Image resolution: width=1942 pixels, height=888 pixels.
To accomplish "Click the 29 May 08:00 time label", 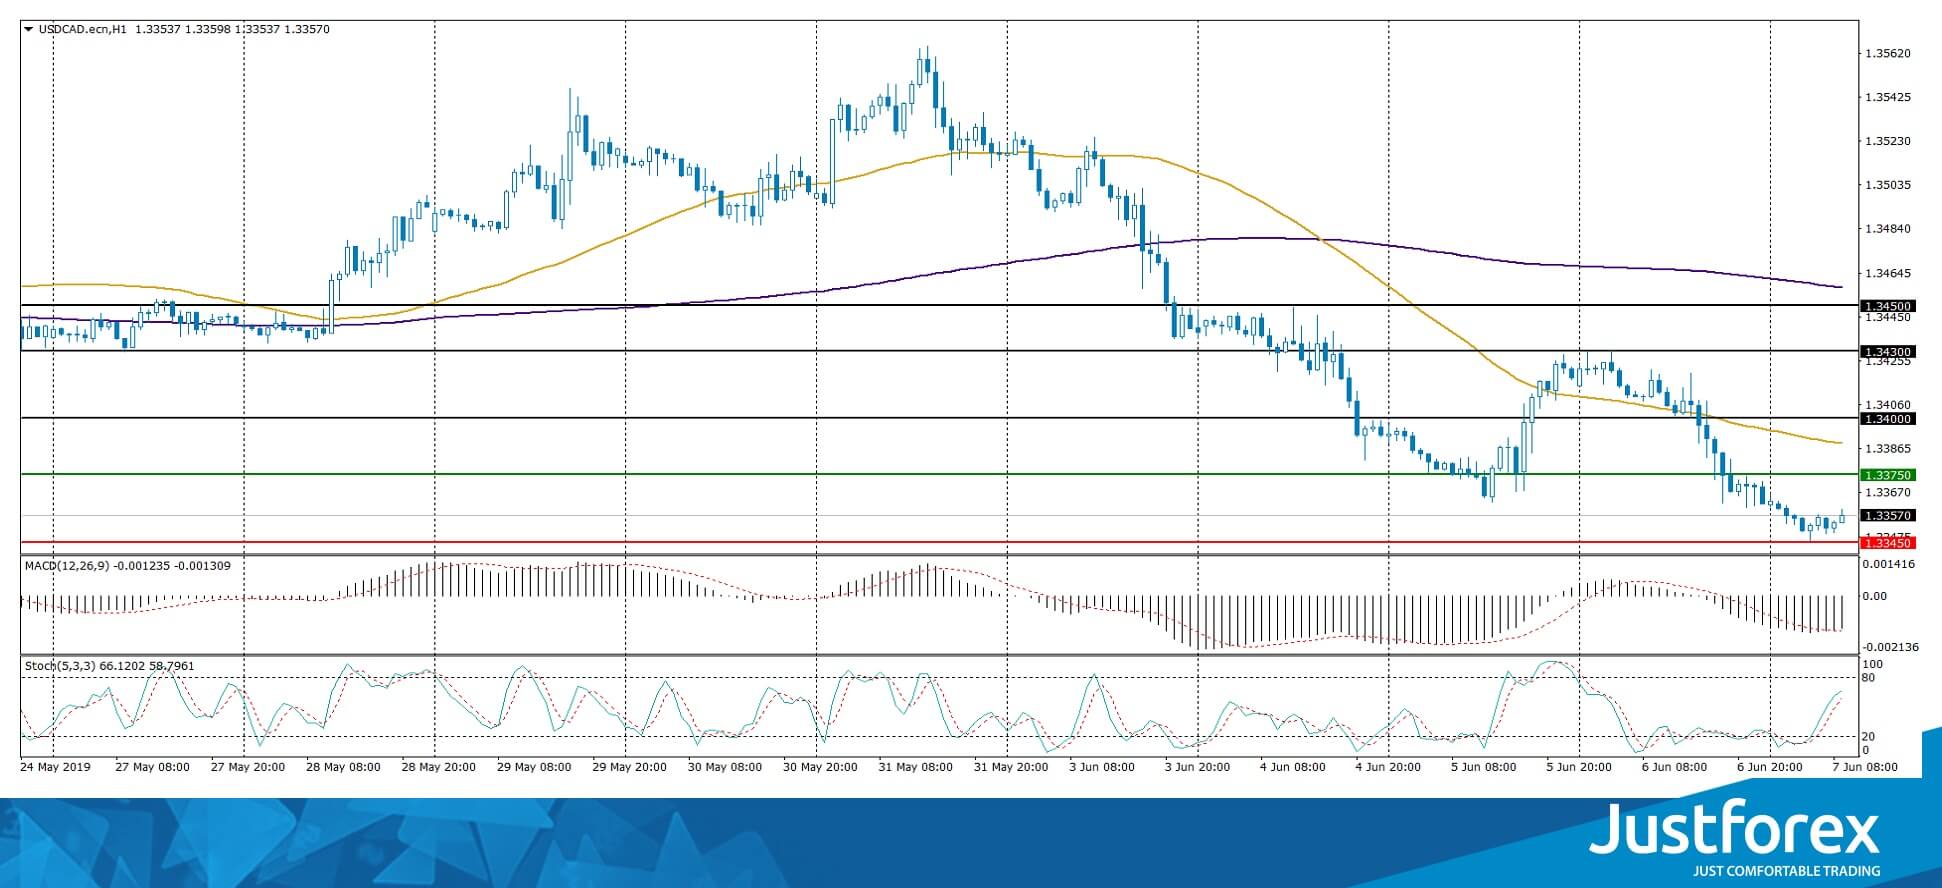I will click(x=534, y=767).
